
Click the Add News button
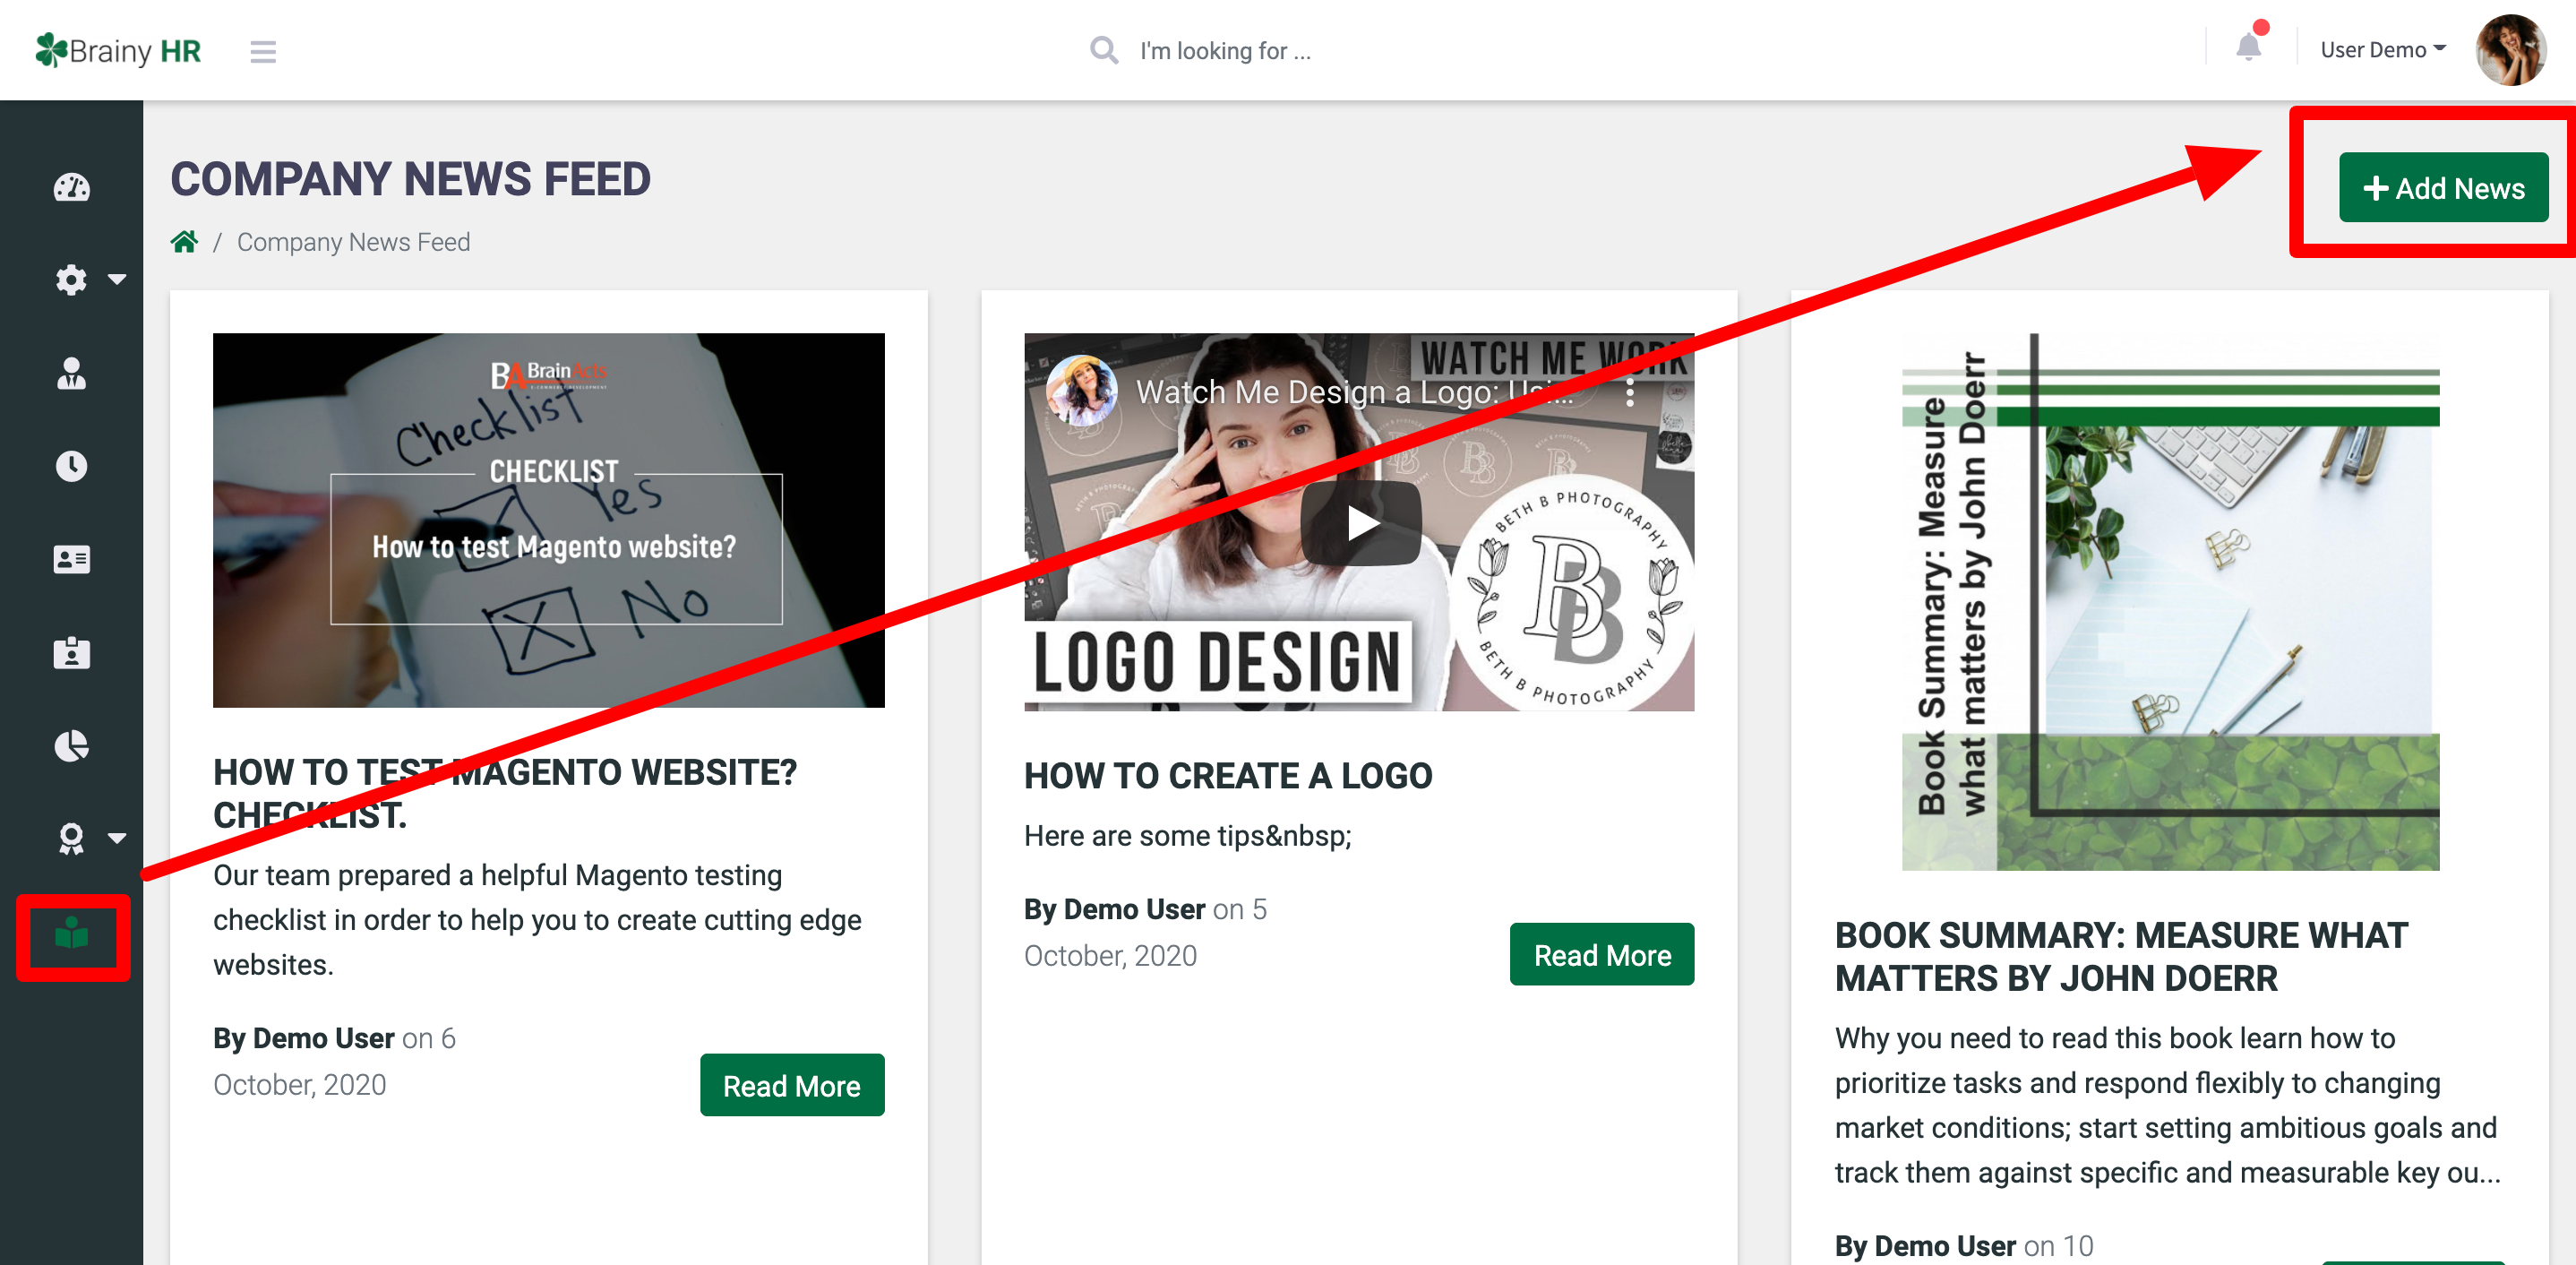click(x=2442, y=187)
